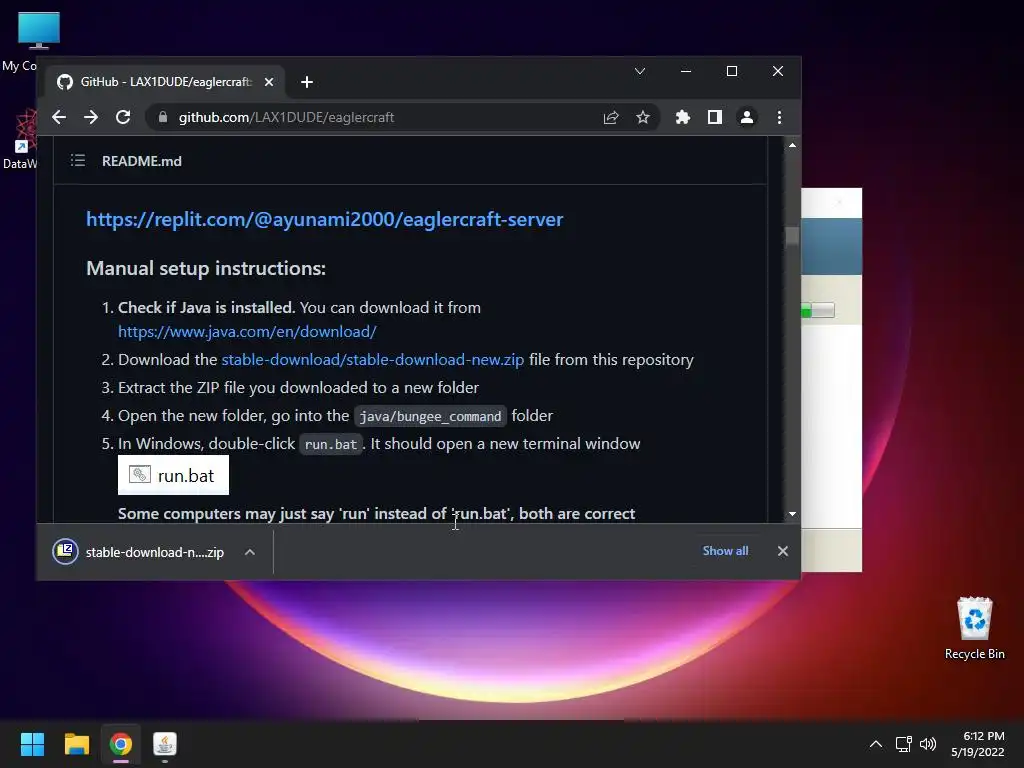The image size is (1024, 768).
Task: Go back to the previous page in Chrome
Action: click(x=59, y=118)
